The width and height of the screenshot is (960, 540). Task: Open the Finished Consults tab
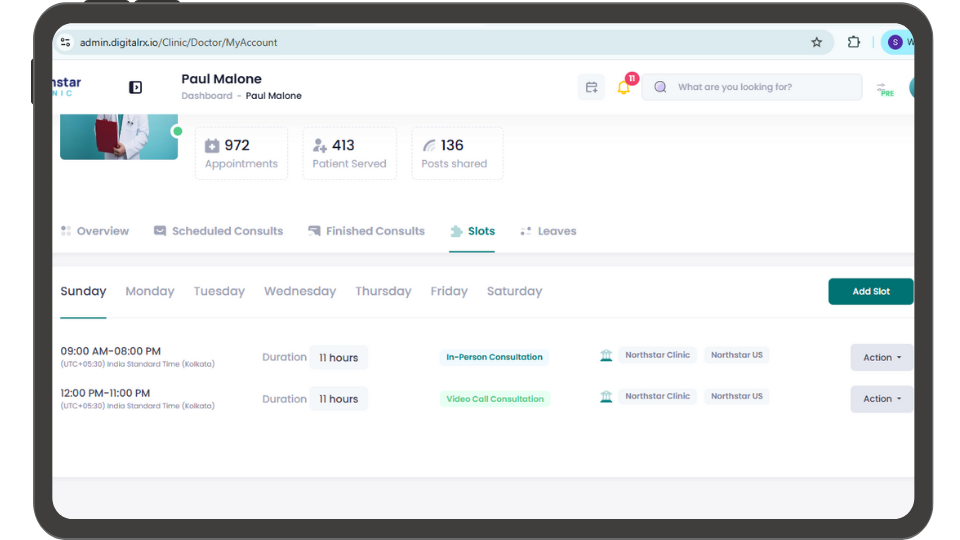(366, 231)
